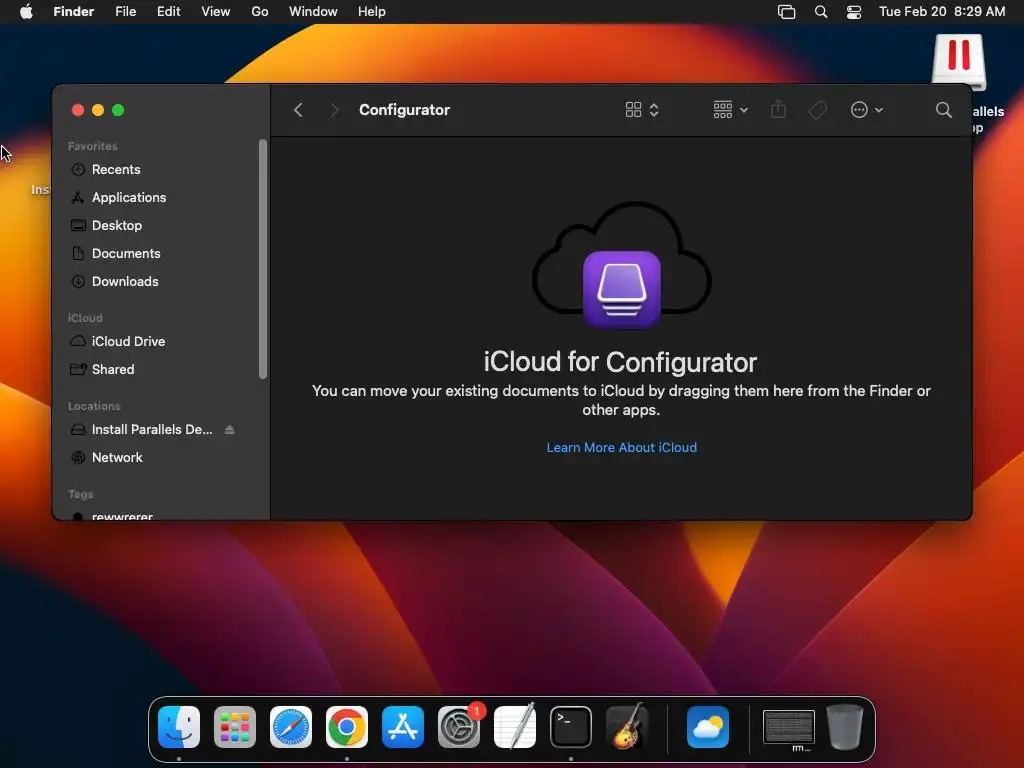1024x768 pixels.
Task: Open Terminal from the Dock
Action: 571,726
